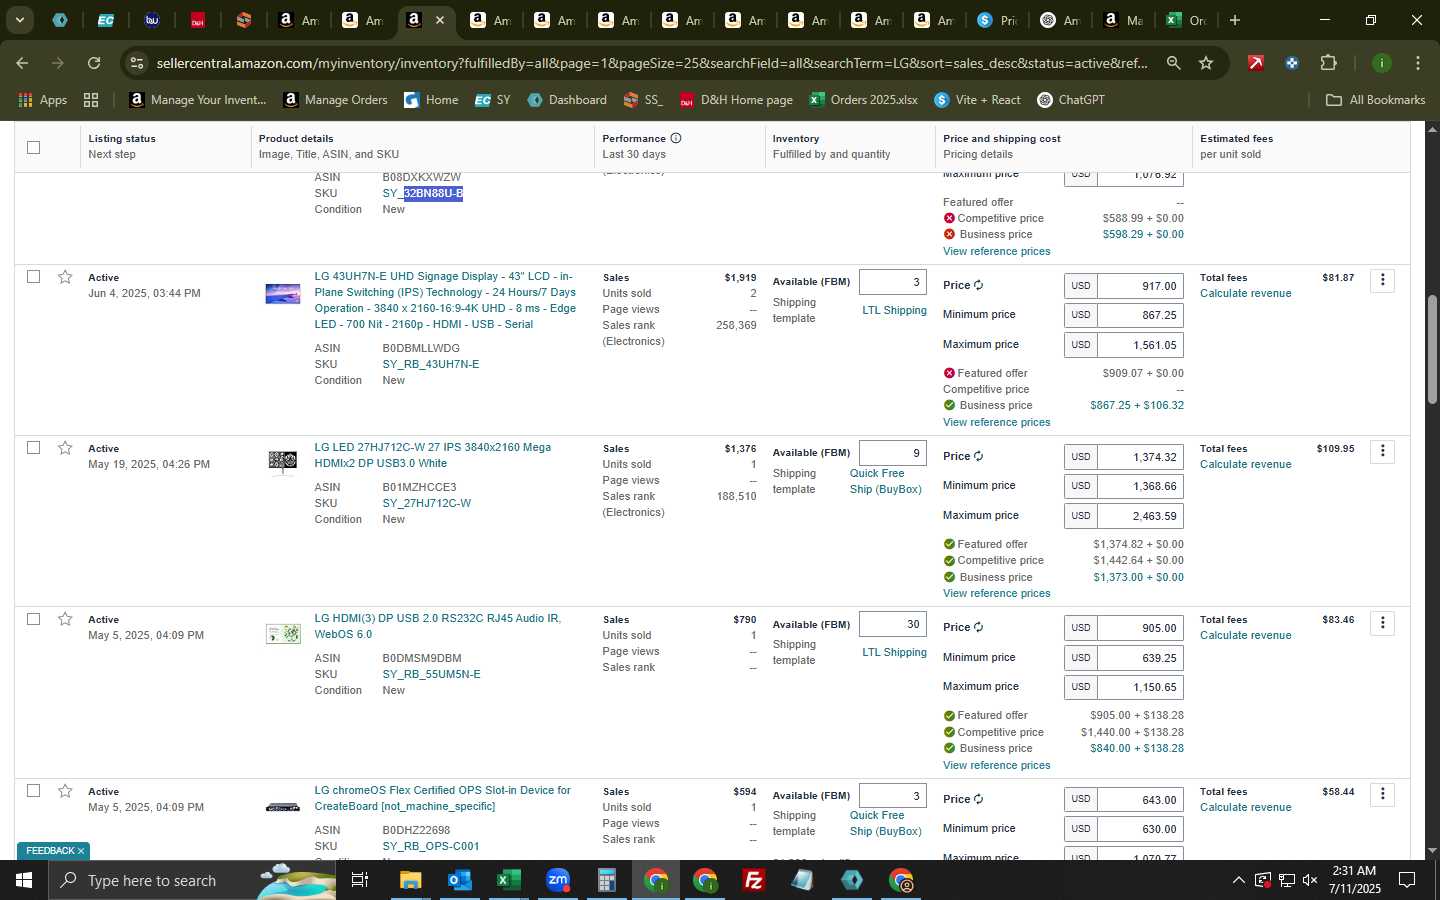Open a new browser tab
The image size is (1440, 900).
pos(1235,20)
